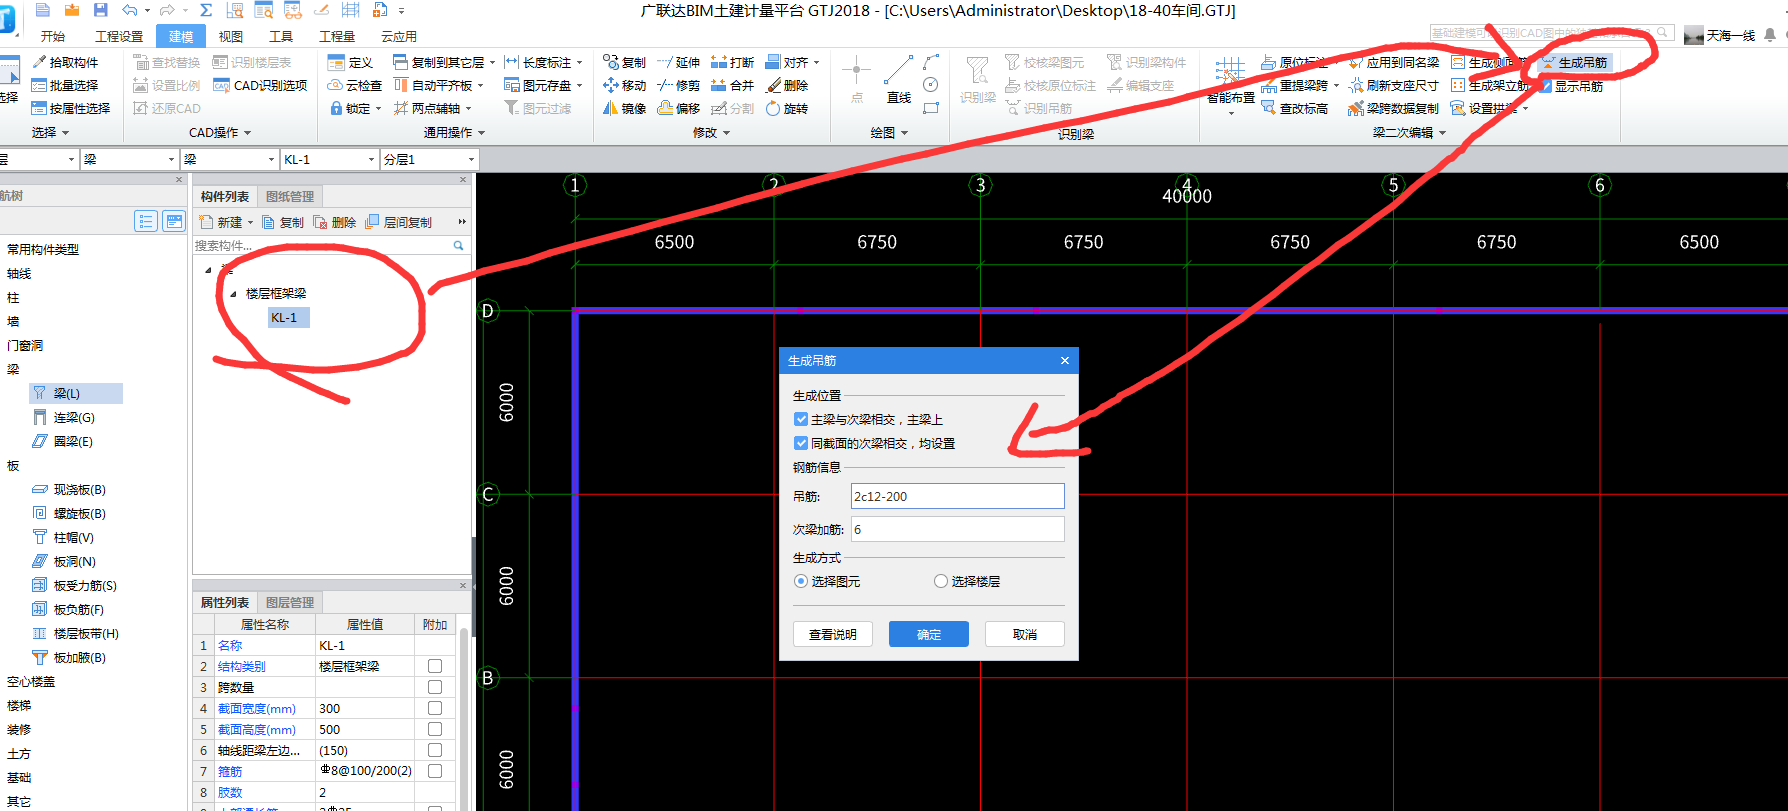Select the 修剪 trim tool

pos(679,85)
